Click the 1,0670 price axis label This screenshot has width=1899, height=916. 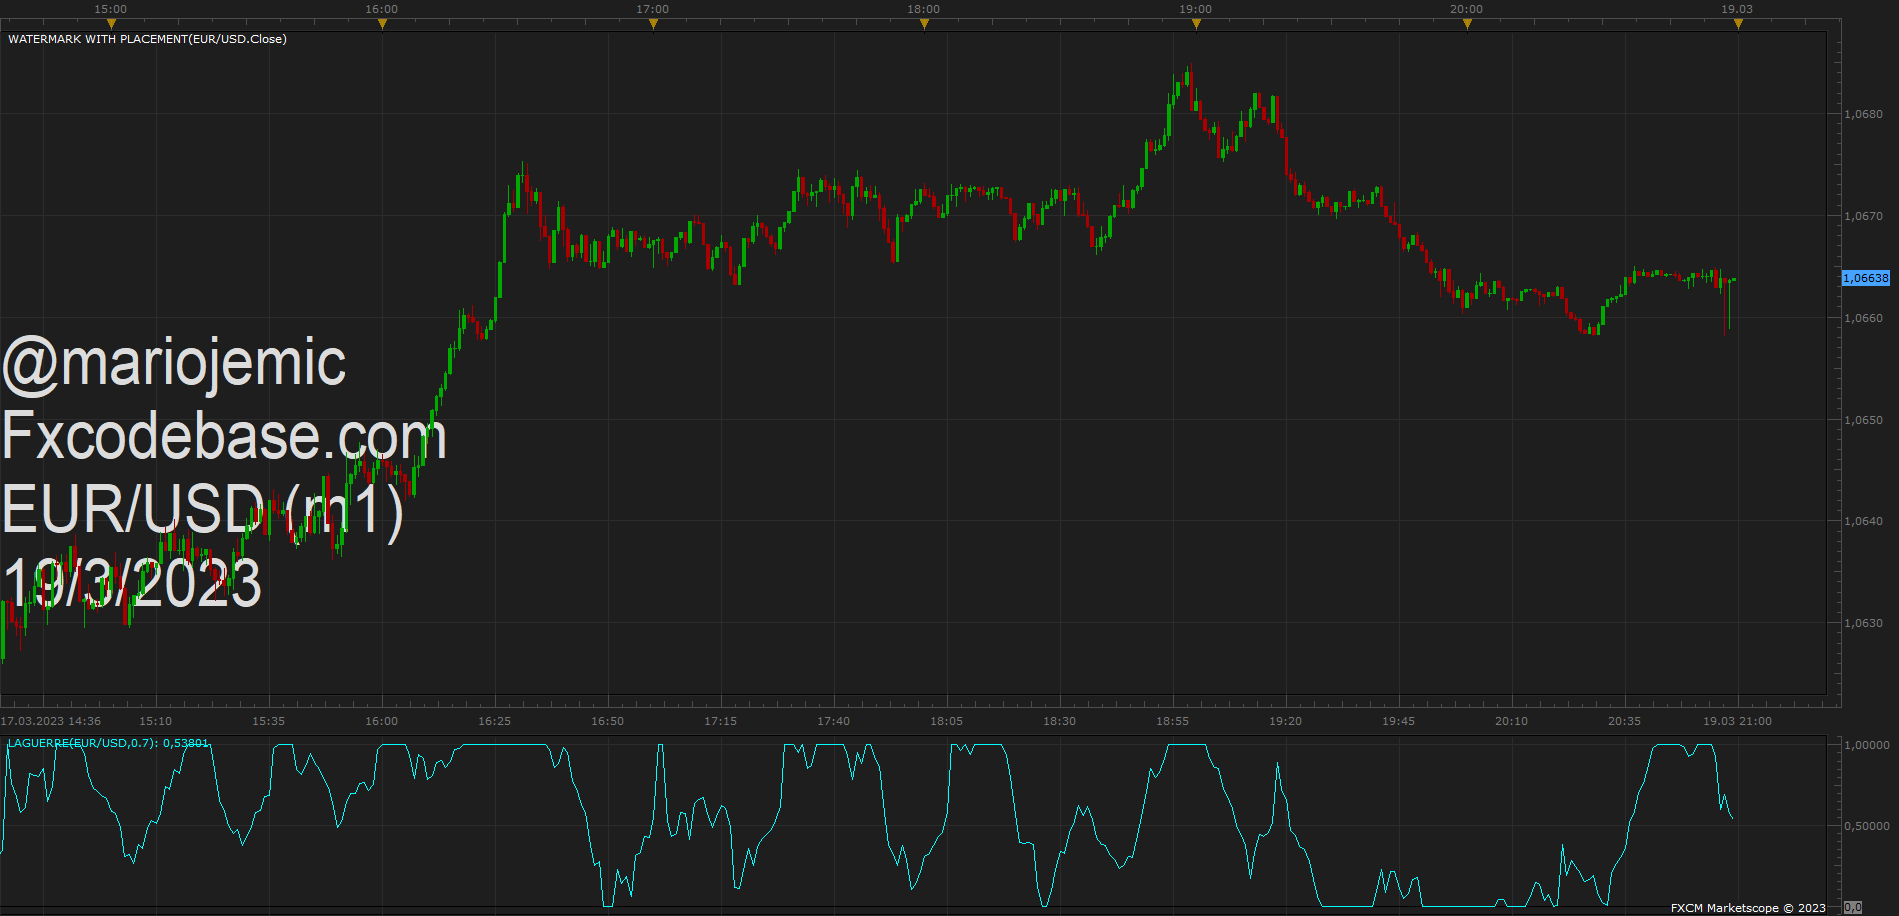[1863, 216]
